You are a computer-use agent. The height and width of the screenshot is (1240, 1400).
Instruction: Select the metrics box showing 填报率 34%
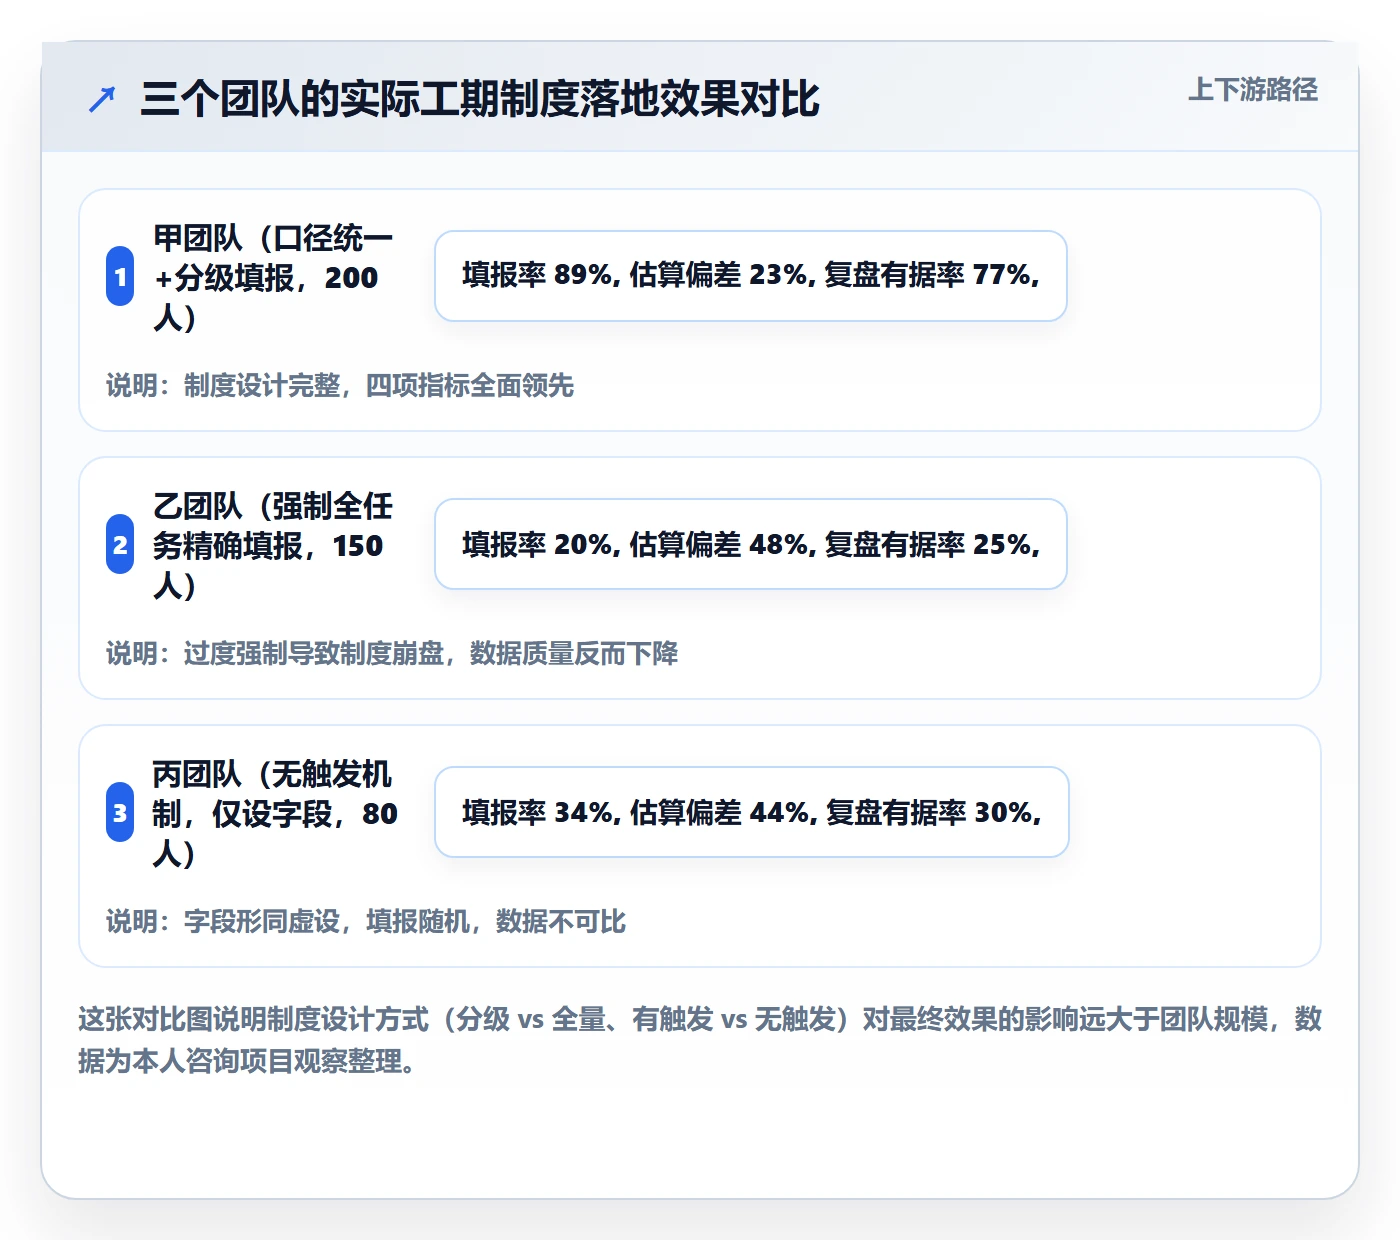coord(752,812)
